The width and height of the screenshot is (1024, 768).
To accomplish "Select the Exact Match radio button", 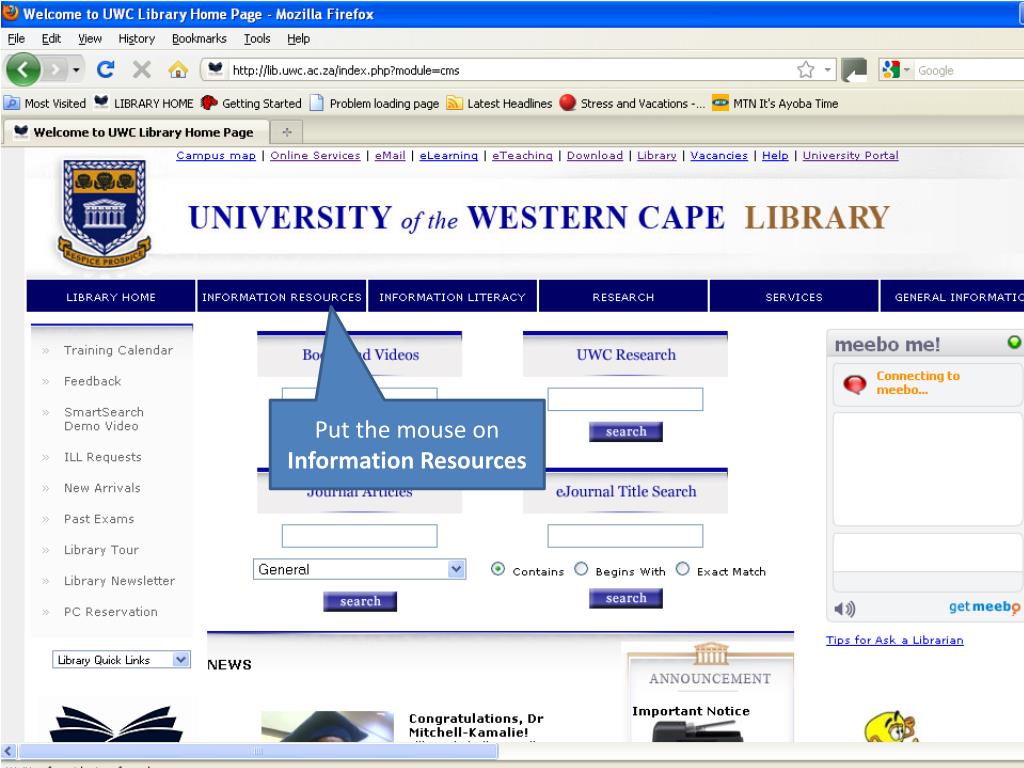I will tap(682, 569).
